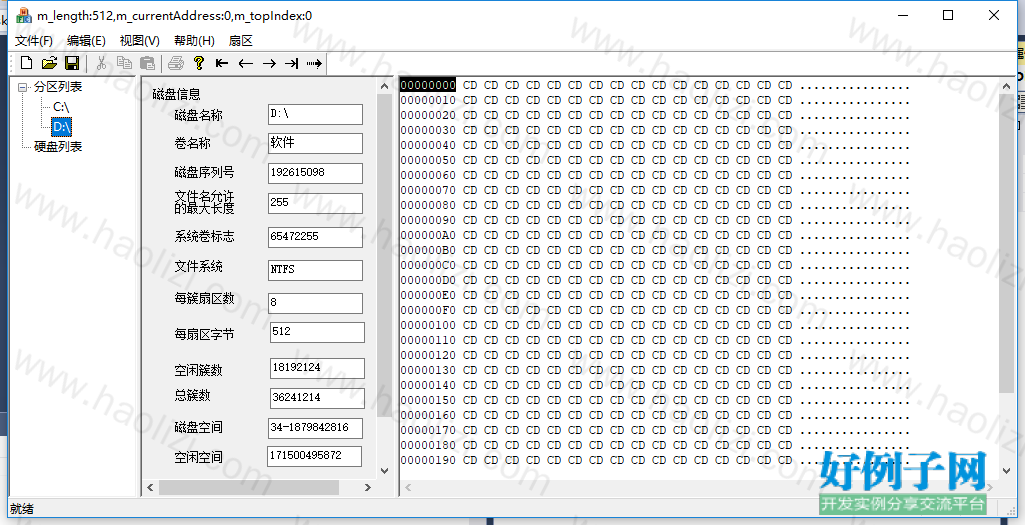
Task: Click info panel scroll-up arrow
Action: pyautogui.click(x=384, y=86)
